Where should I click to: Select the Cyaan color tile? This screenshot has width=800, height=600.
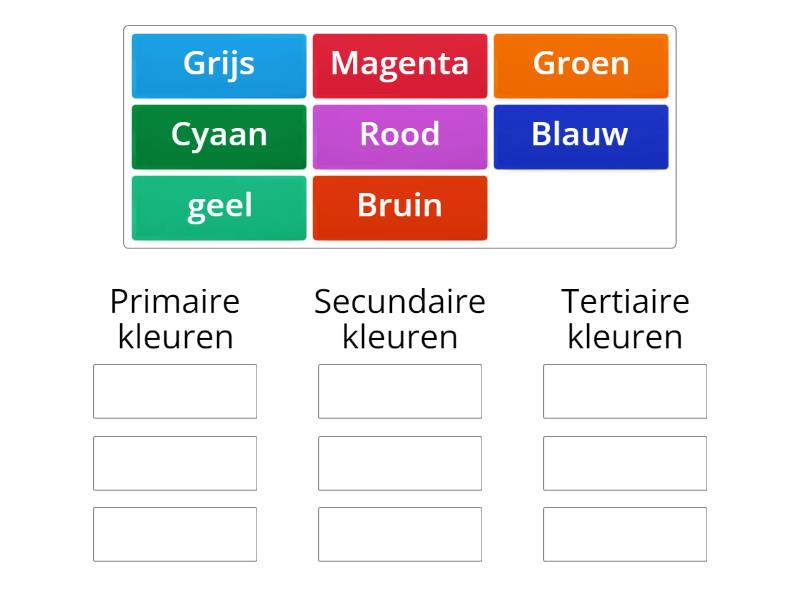pos(218,135)
